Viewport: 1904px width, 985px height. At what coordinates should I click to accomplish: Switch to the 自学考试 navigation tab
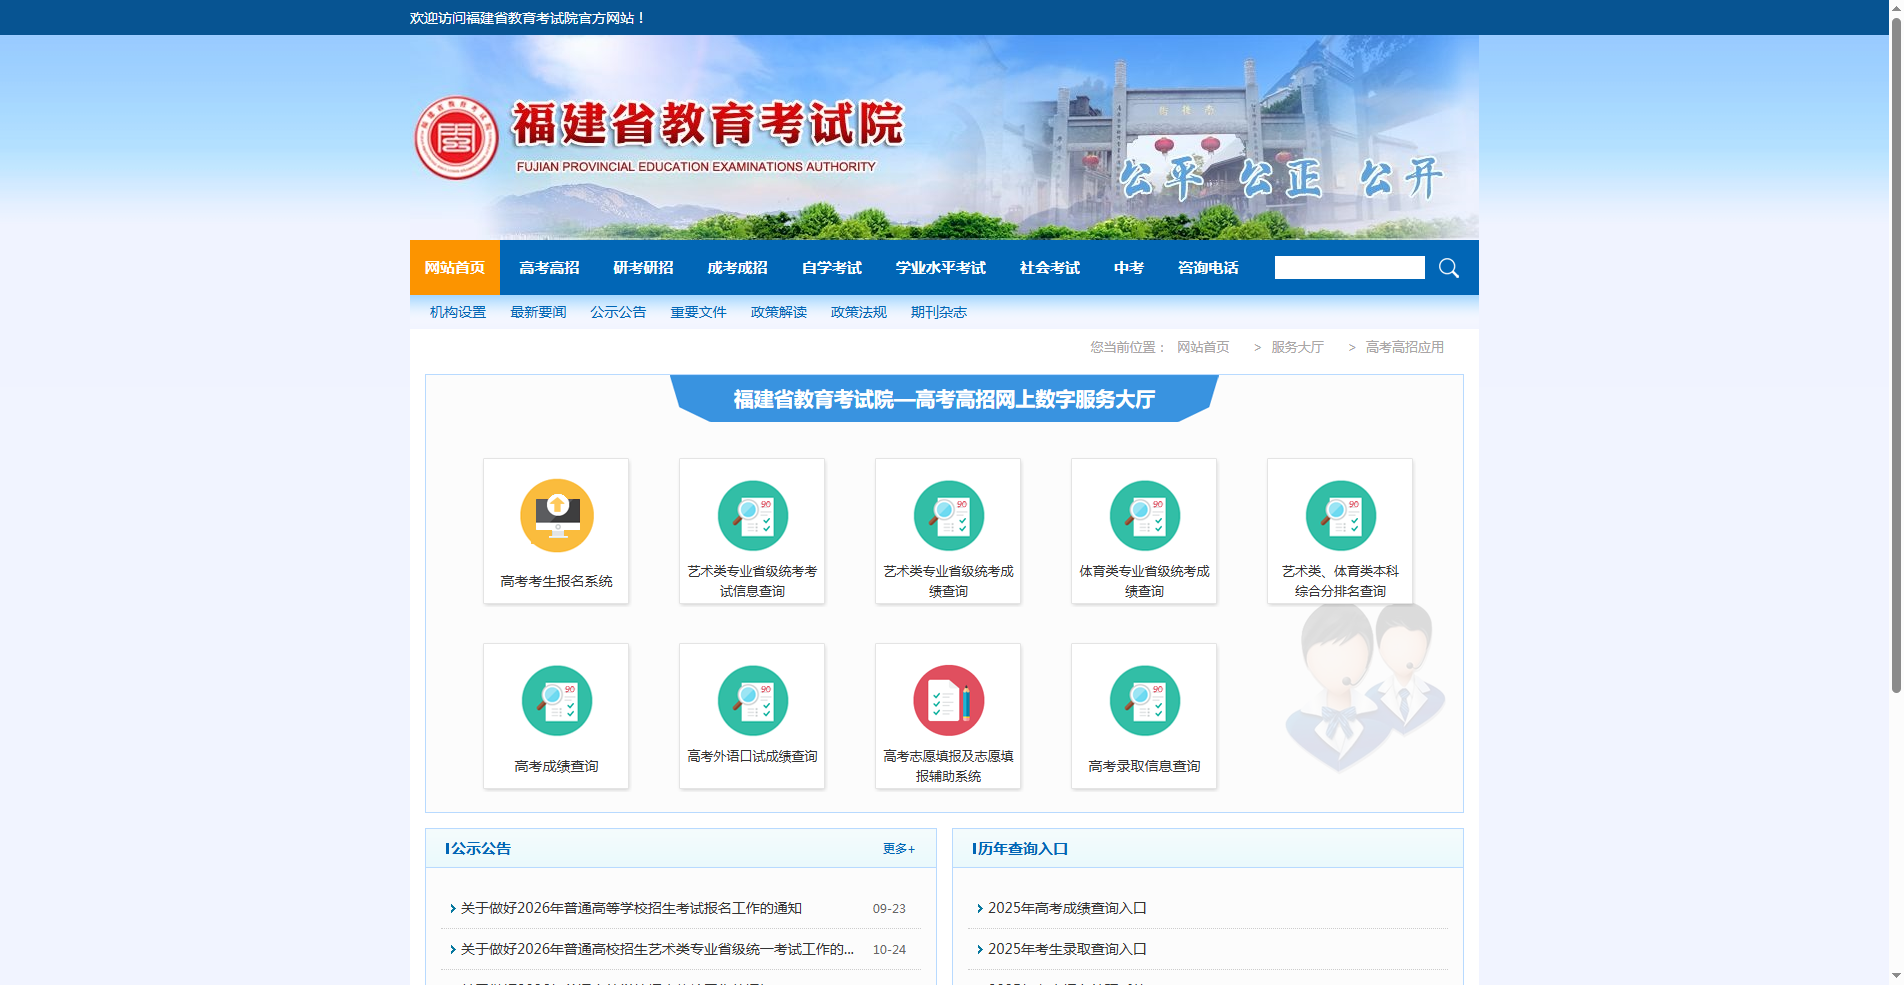830,267
